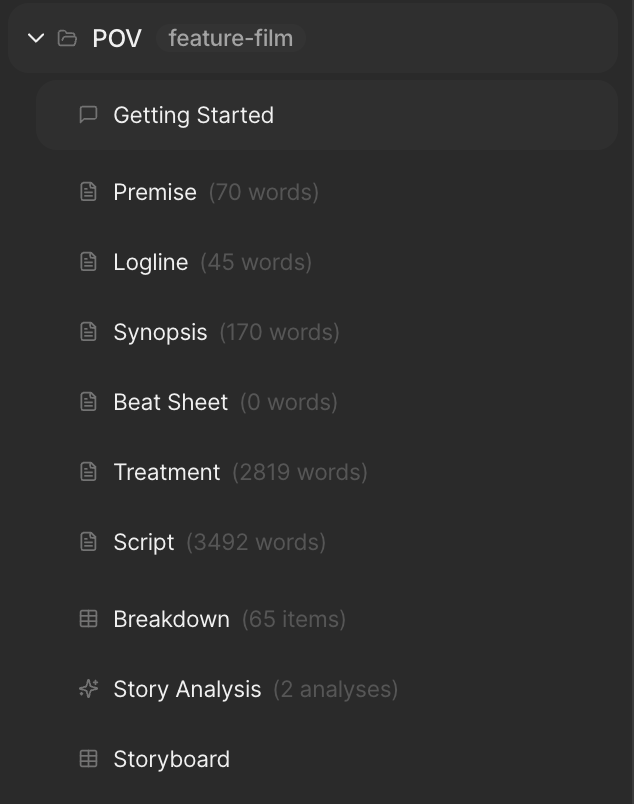634x804 pixels.
Task: Click the feature-film tag badge
Action: tap(230, 38)
